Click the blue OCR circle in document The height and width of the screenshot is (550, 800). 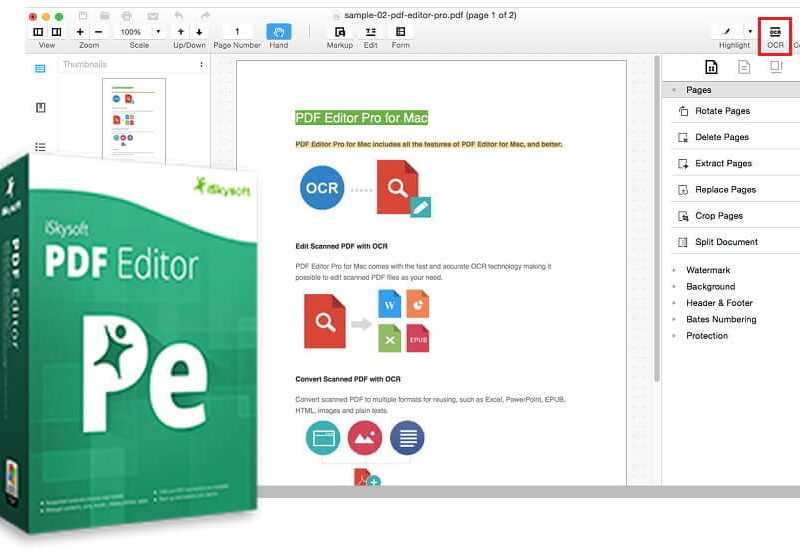(x=322, y=188)
